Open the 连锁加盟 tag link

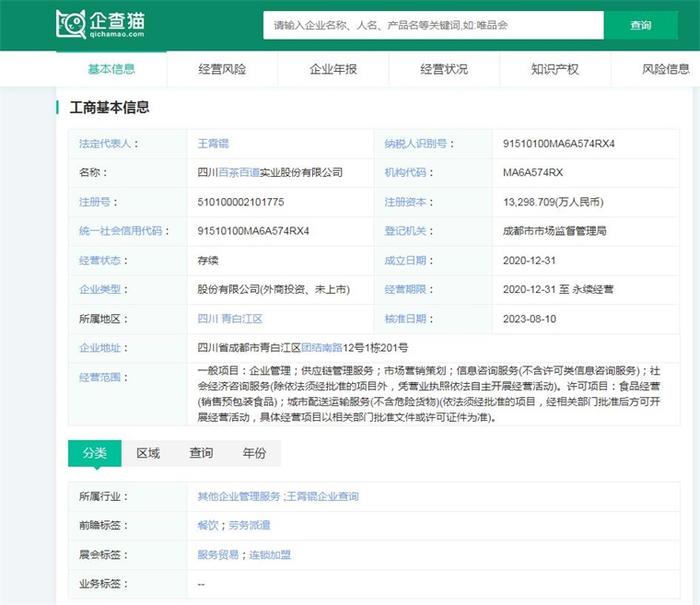click(x=270, y=555)
